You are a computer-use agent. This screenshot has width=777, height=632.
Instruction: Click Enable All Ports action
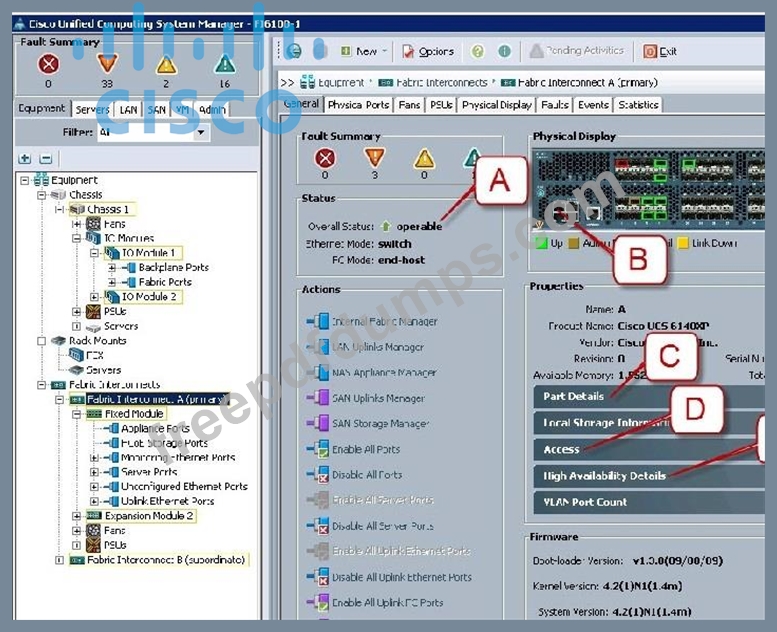pyautogui.click(x=353, y=449)
